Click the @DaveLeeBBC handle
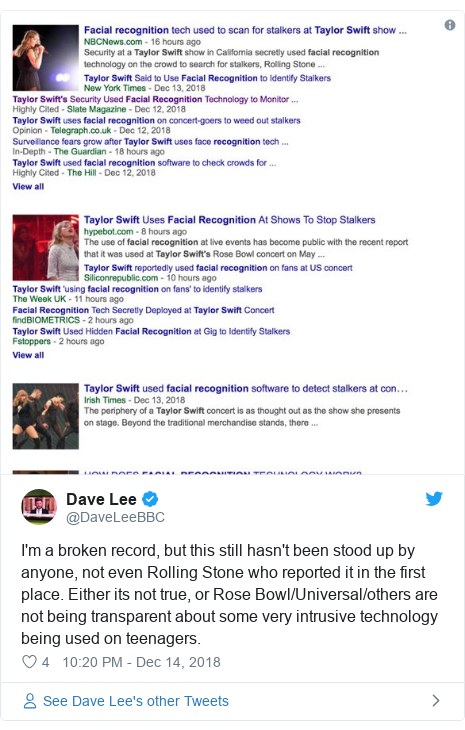Image resolution: width=465 pixels, height=730 pixels. (115, 517)
